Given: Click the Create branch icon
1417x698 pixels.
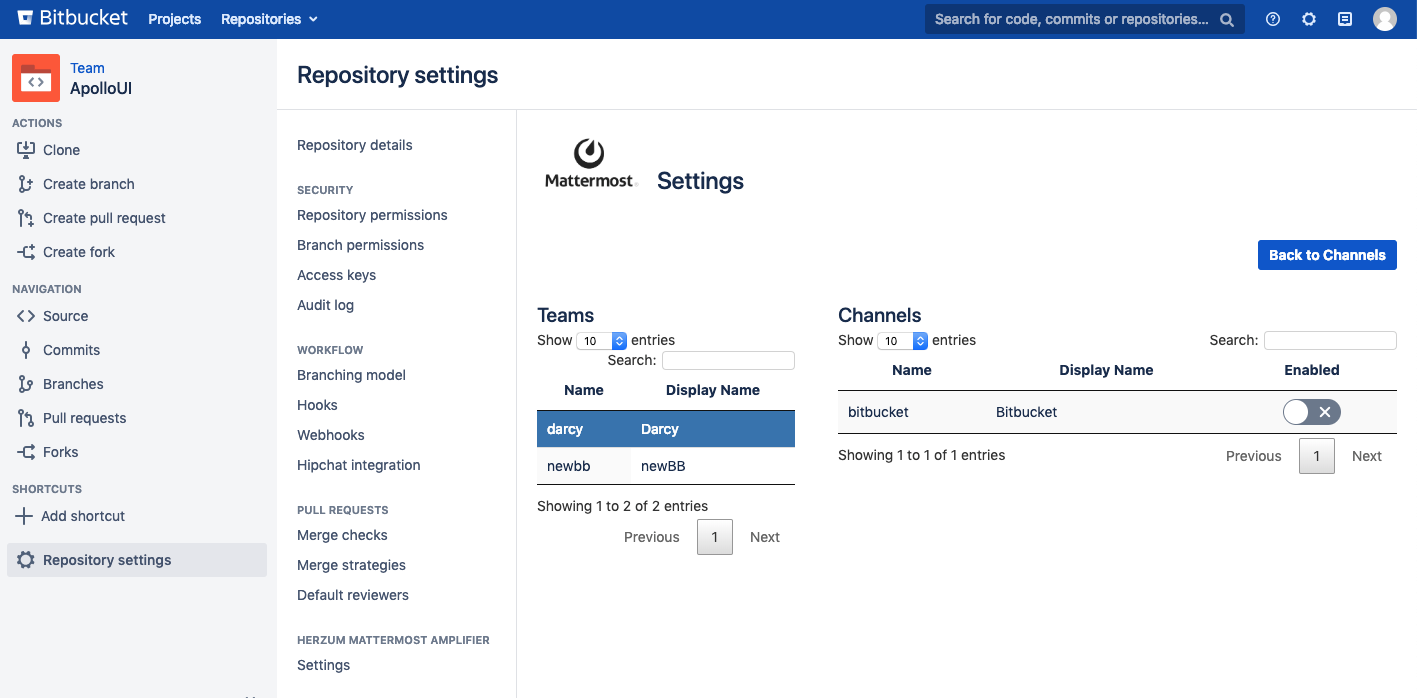Looking at the screenshot, I should (x=26, y=184).
